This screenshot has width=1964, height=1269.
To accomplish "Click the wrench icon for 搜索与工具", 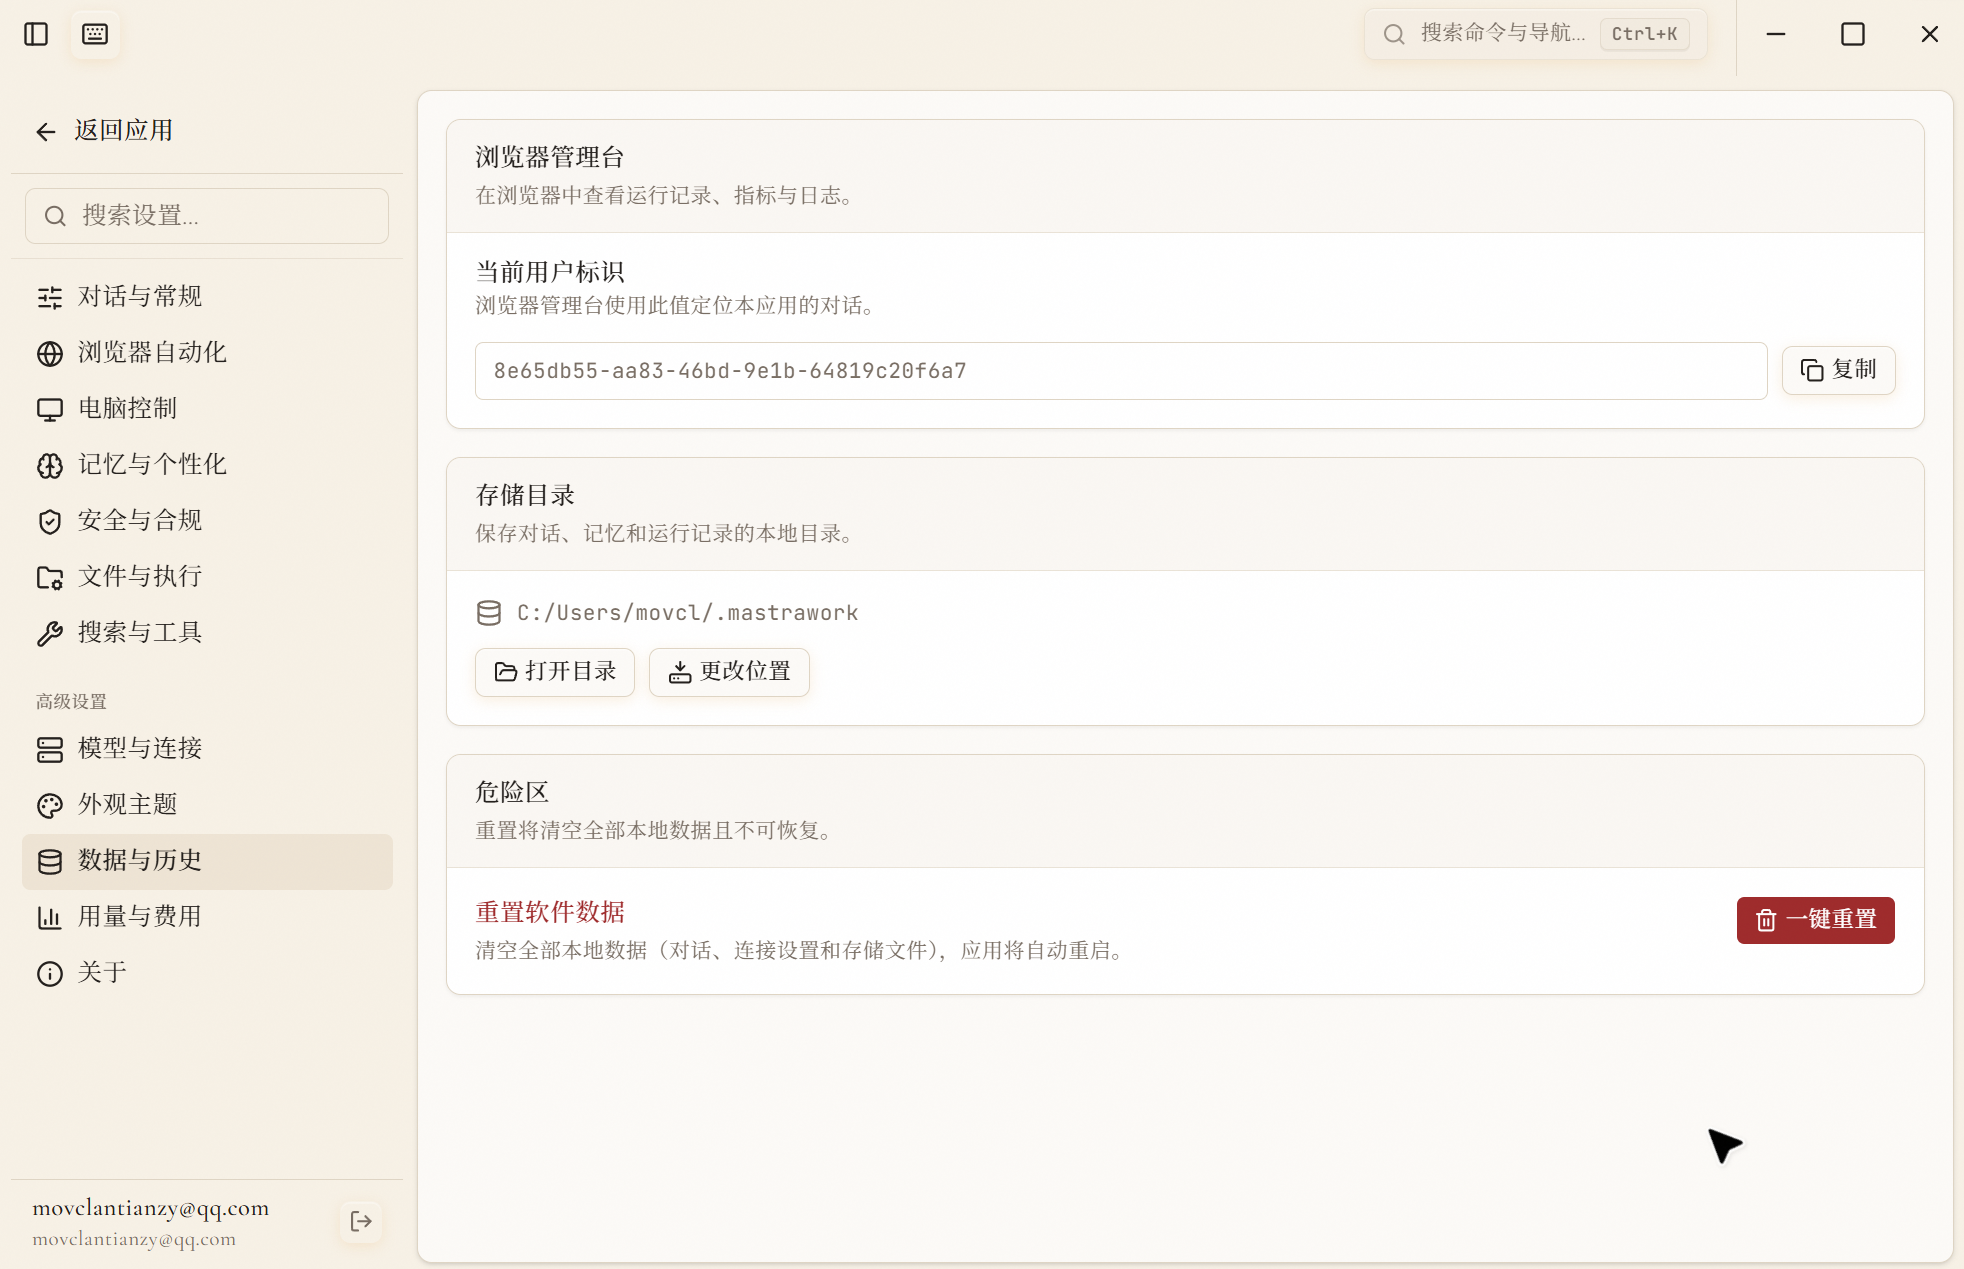I will [50, 633].
